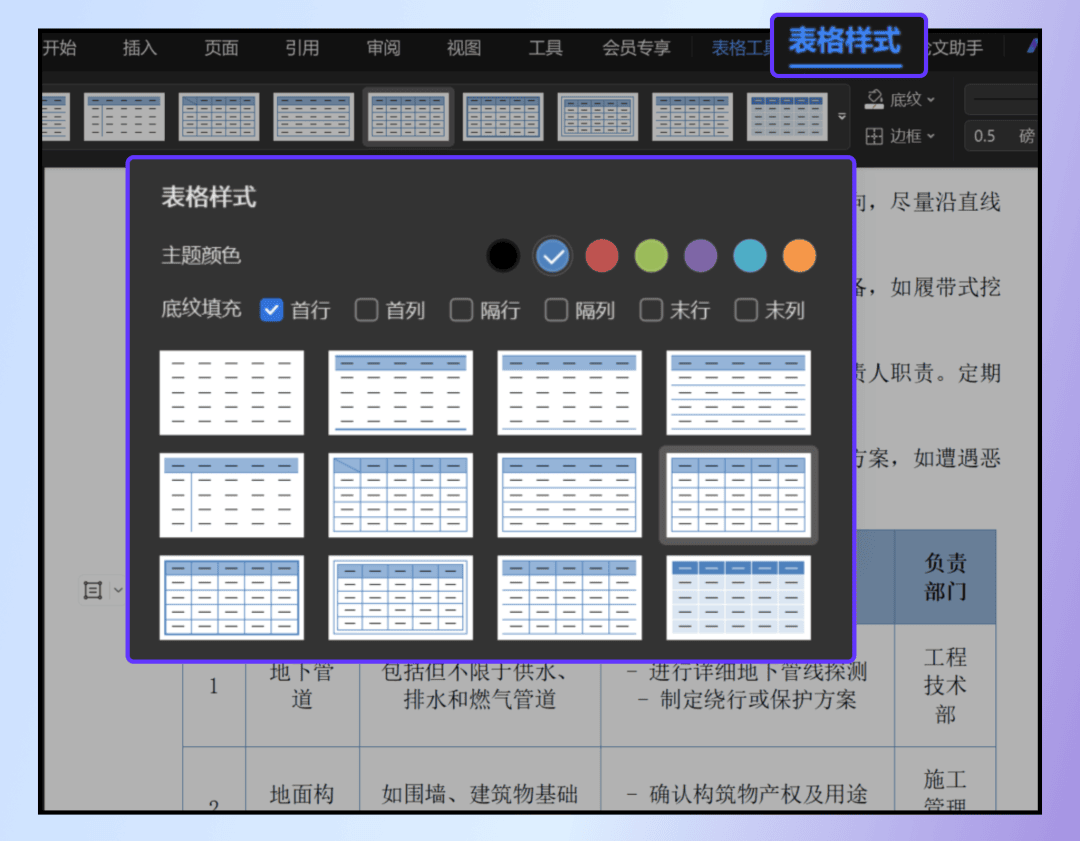Open the 插入 ribbon tab
Image resolution: width=1080 pixels, height=841 pixels.
coord(140,48)
